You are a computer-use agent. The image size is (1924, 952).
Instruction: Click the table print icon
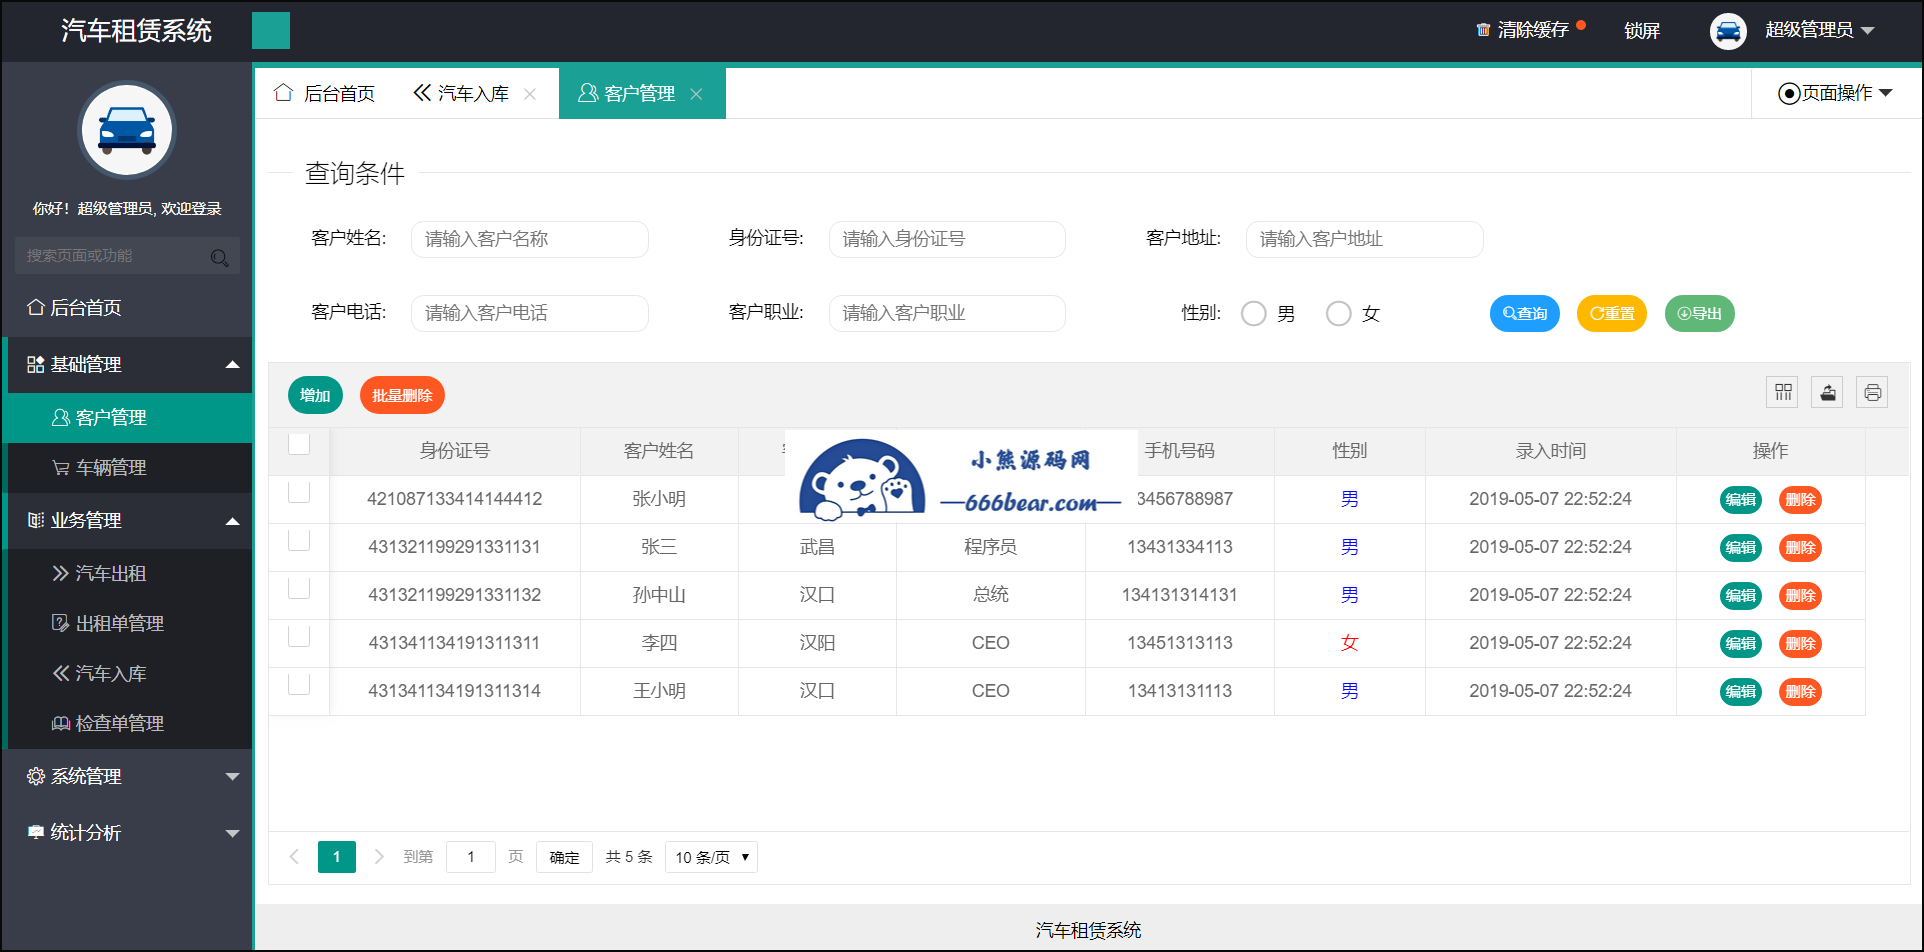(1872, 392)
